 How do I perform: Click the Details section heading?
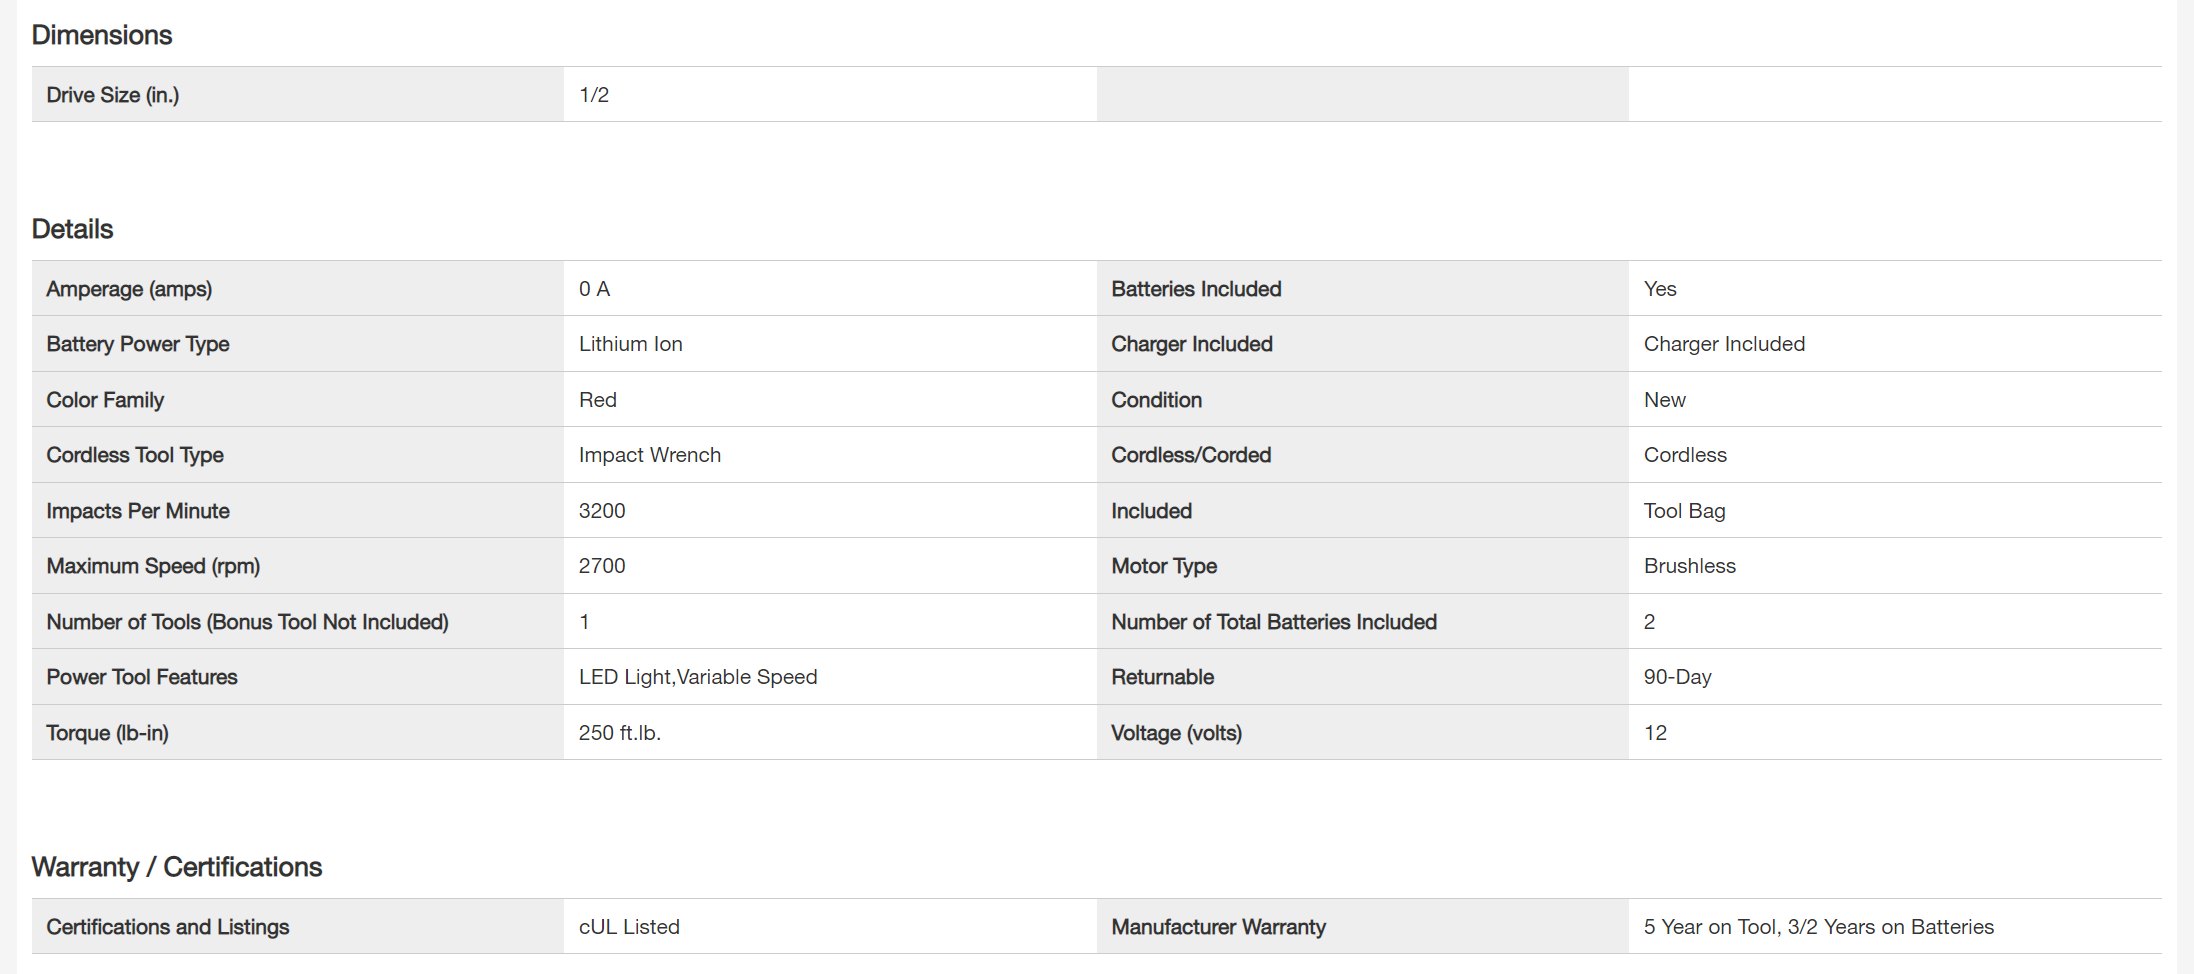pyautogui.click(x=73, y=229)
